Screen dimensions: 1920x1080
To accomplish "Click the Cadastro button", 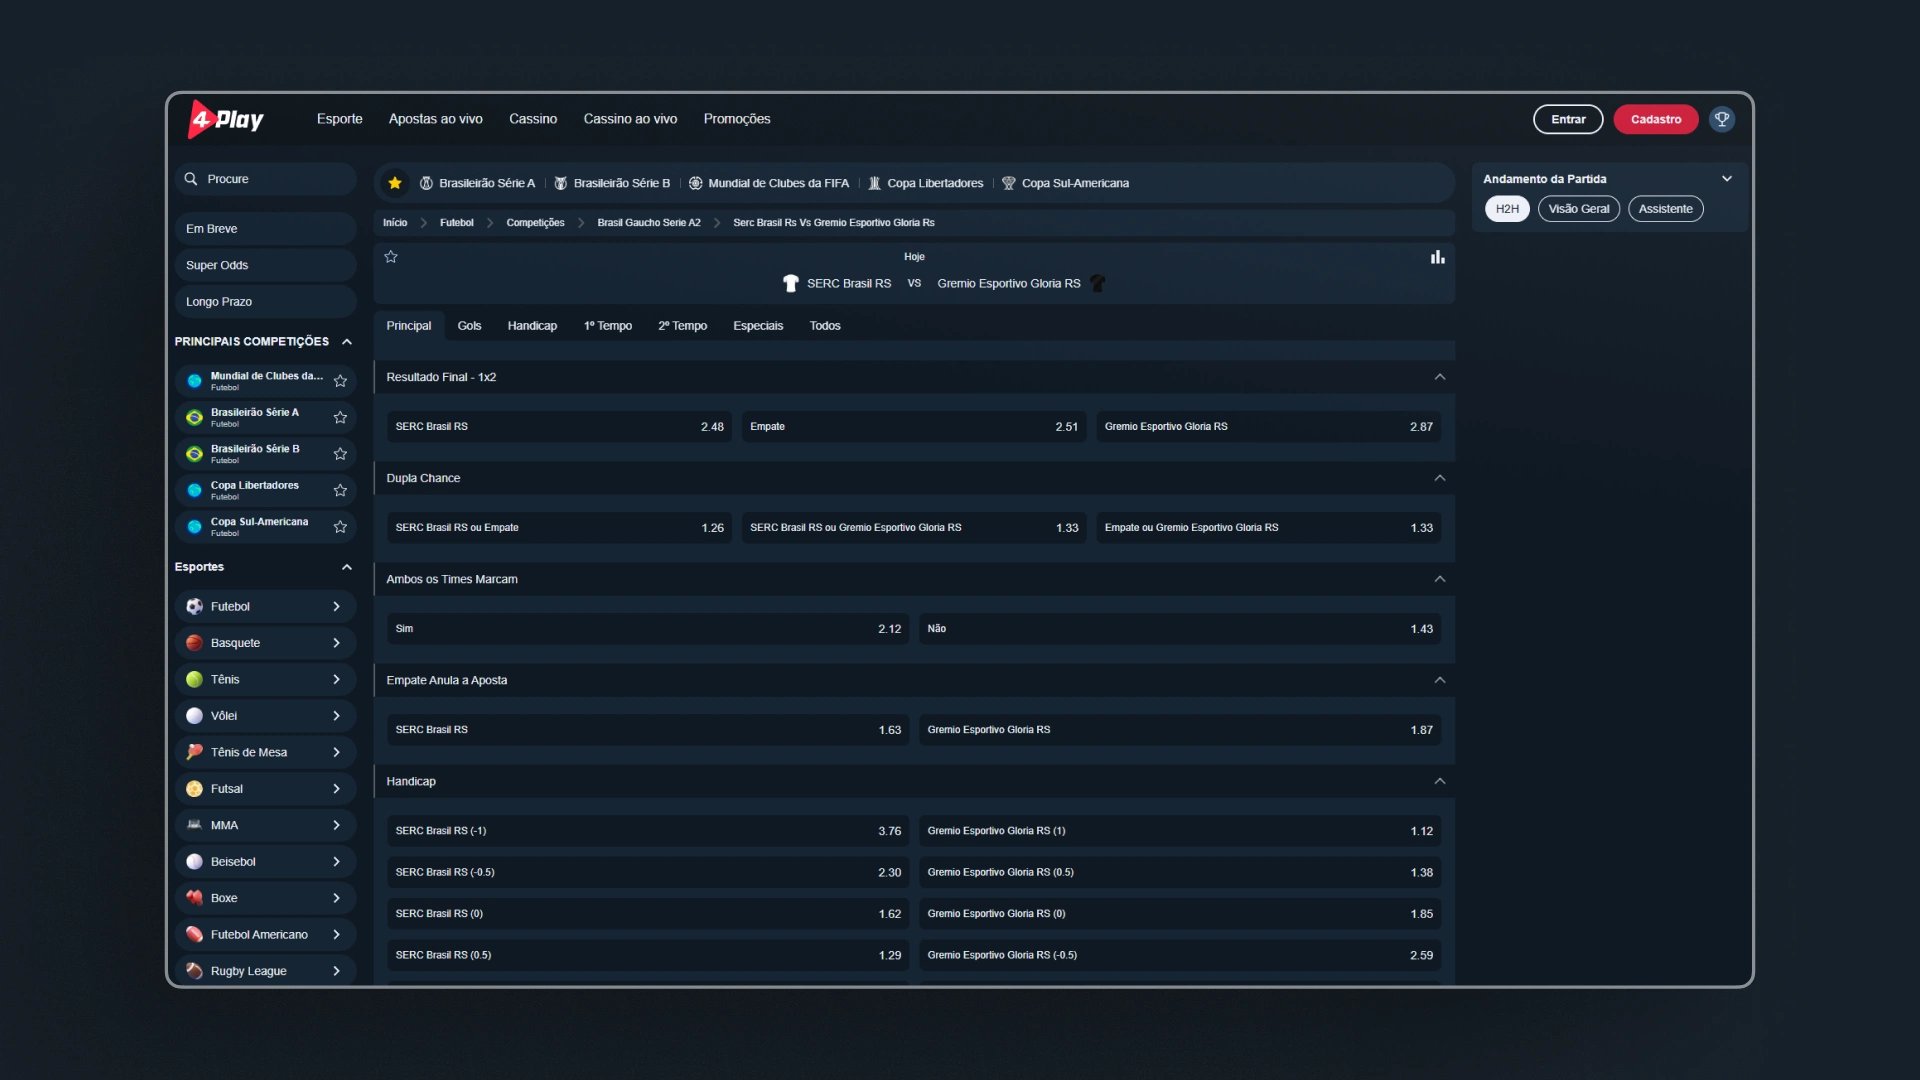I will point(1655,119).
